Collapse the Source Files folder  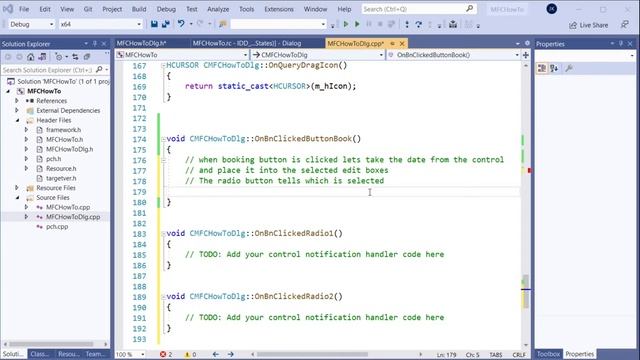click(x=18, y=198)
